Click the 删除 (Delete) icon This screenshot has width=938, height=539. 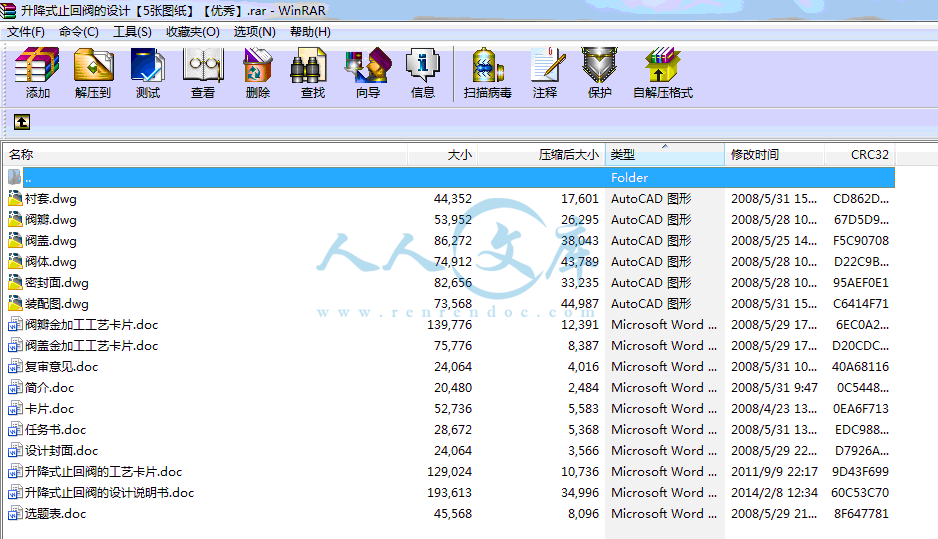(258, 65)
